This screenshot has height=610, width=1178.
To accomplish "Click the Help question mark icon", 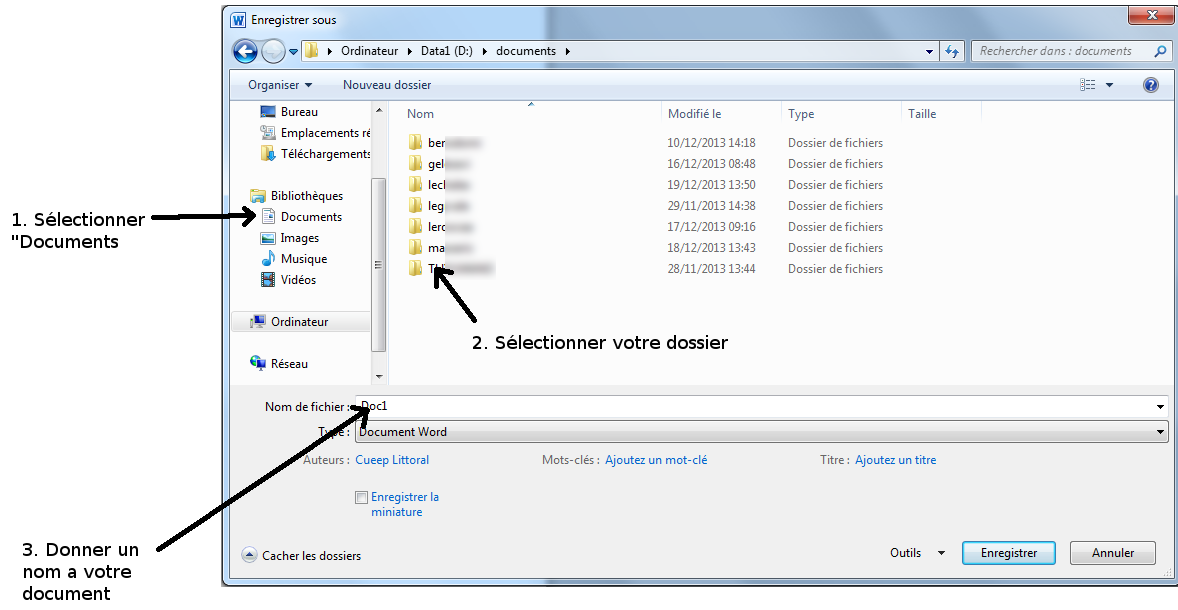I will click(1150, 85).
